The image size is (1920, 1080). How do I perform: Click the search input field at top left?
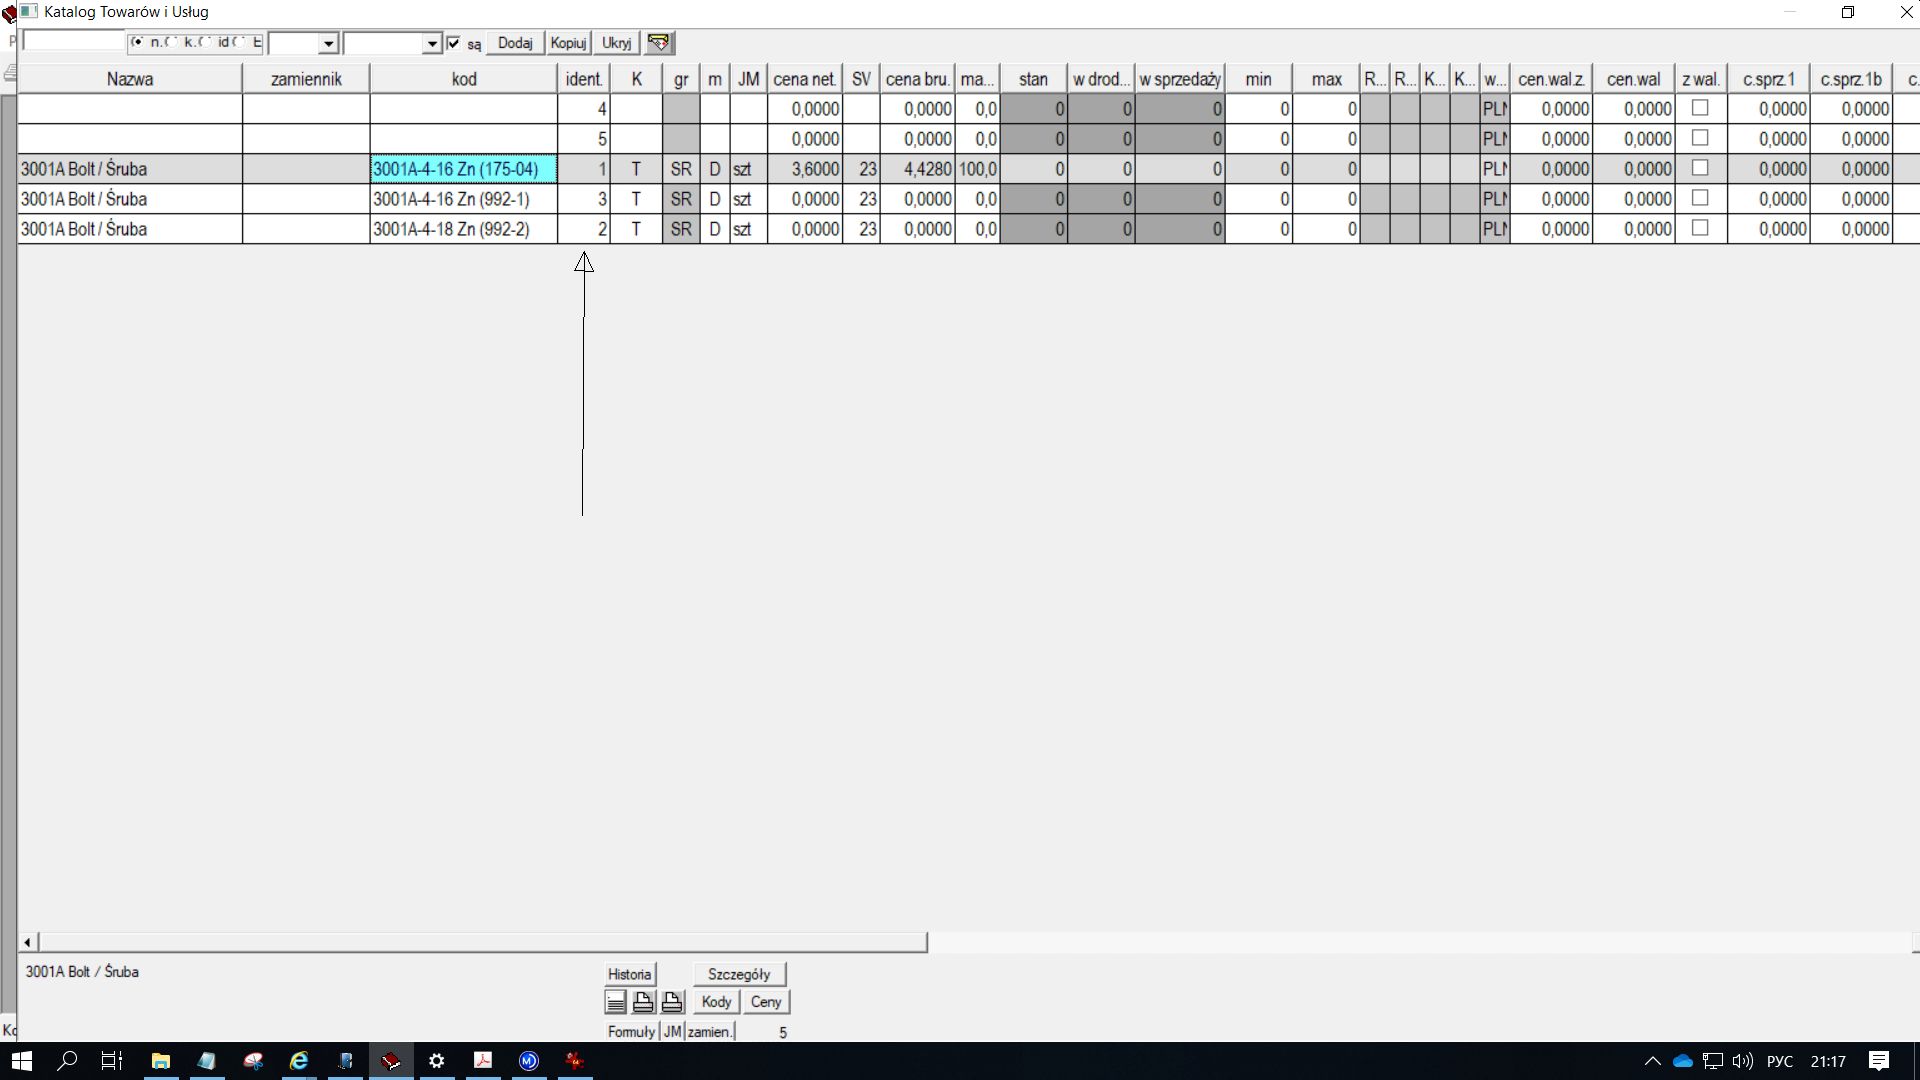pyautogui.click(x=73, y=42)
